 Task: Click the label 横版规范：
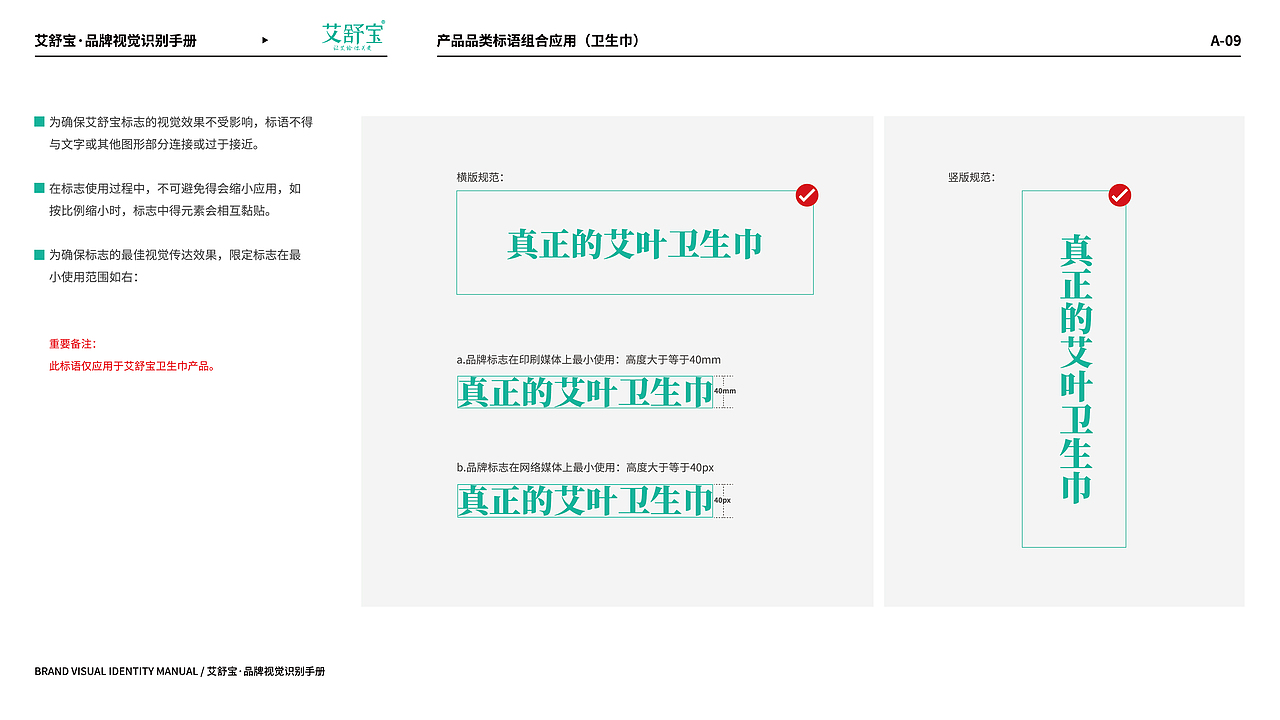point(480,177)
